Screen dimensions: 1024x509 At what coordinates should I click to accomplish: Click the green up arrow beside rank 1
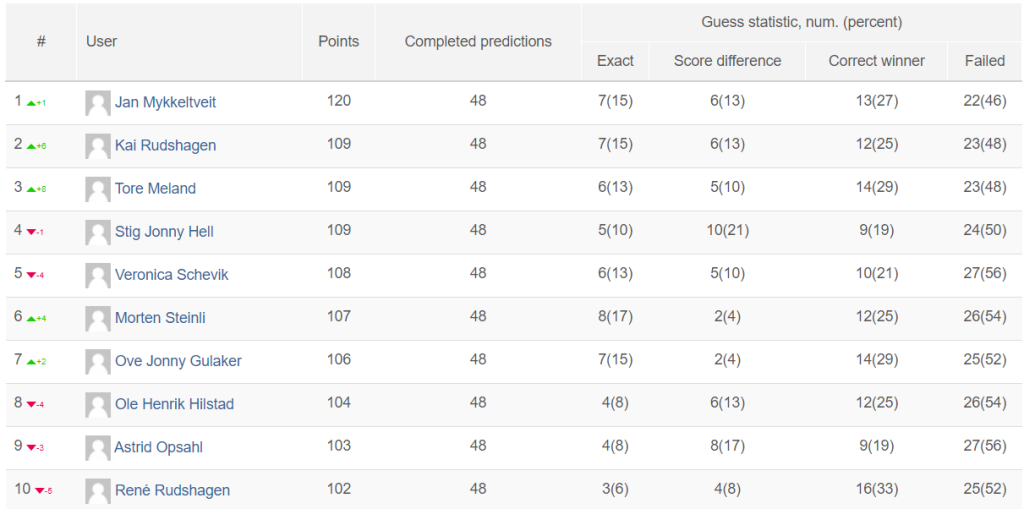pyautogui.click(x=31, y=103)
